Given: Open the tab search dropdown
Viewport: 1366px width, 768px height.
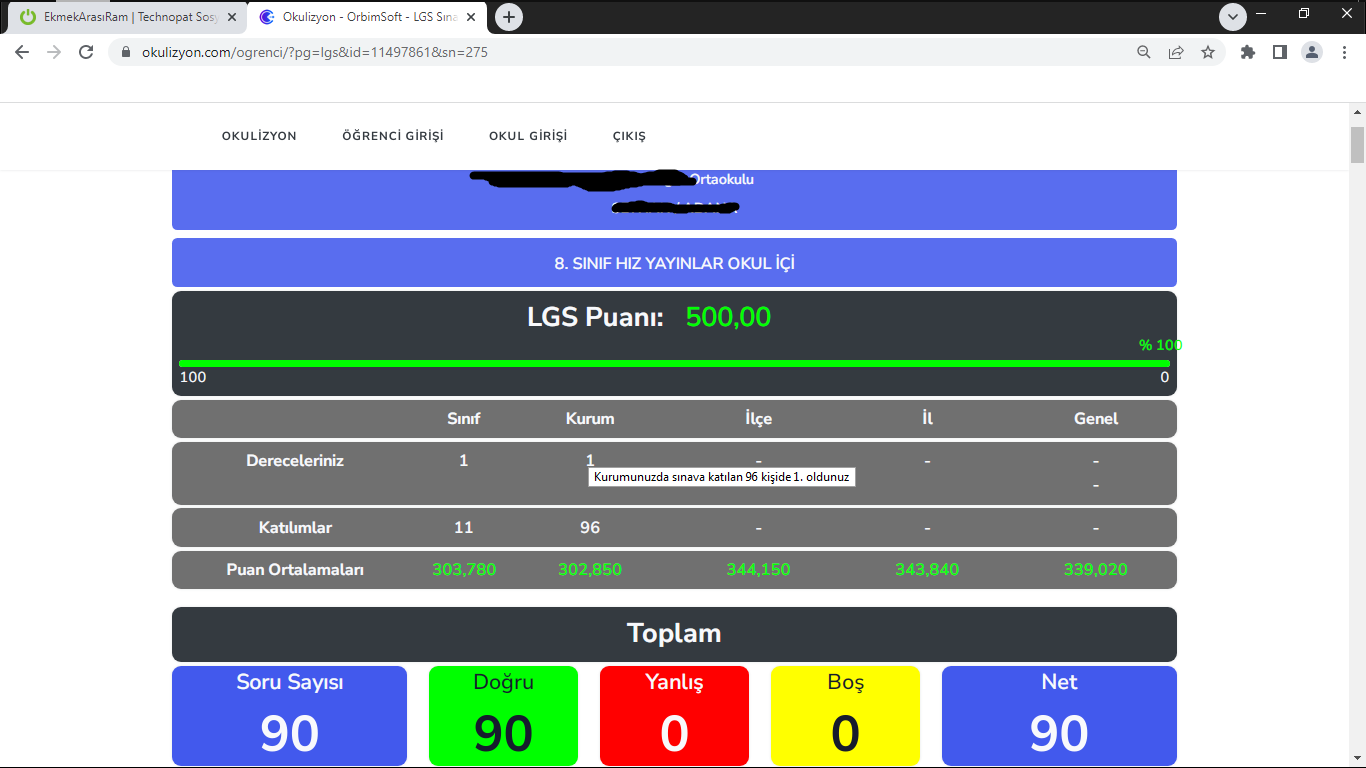Looking at the screenshot, I should 1233,17.
